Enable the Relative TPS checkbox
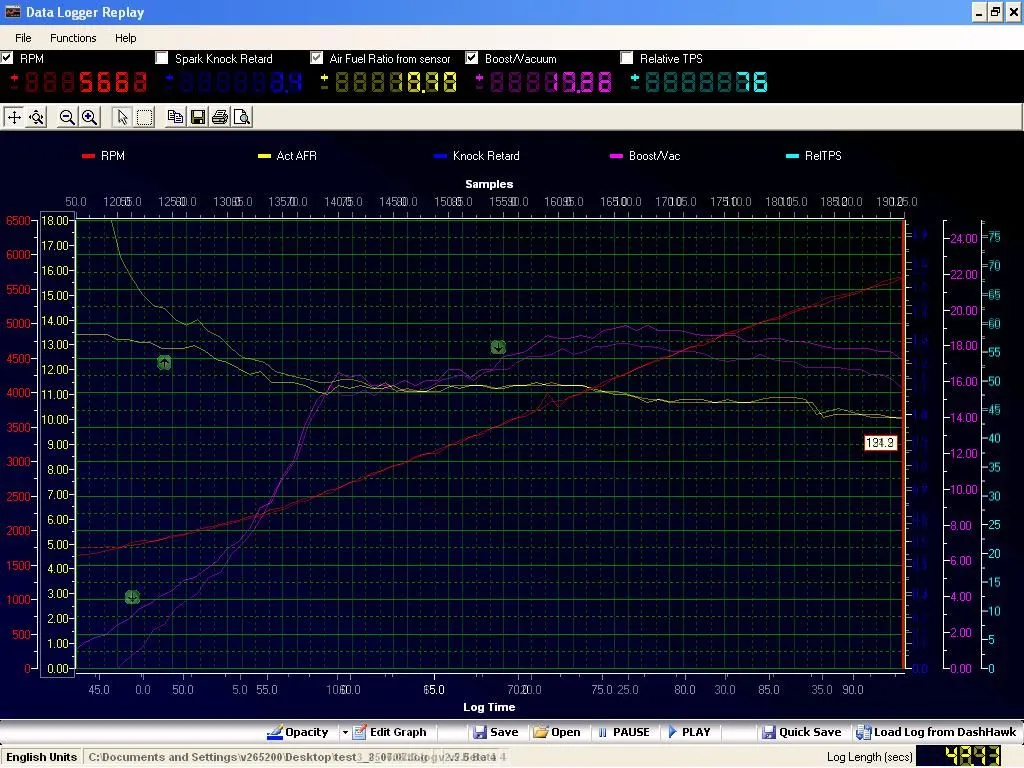The image size is (1024, 768). pos(627,58)
